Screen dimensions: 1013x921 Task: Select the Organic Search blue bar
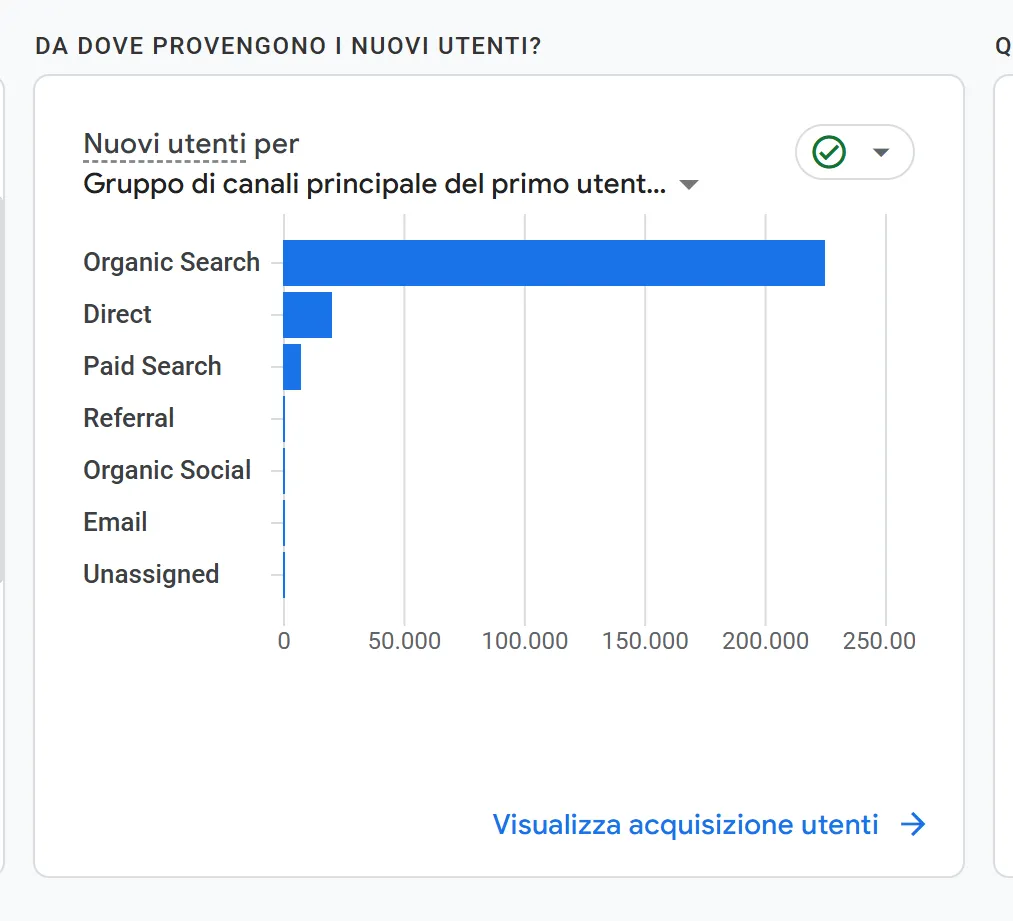coord(553,263)
